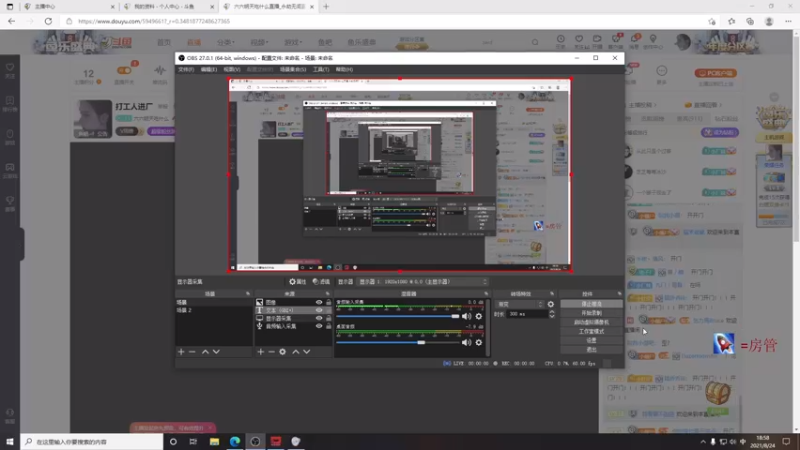
Task: Toggle visibility eye for 文本 (GDI+) source
Action: click(x=319, y=310)
